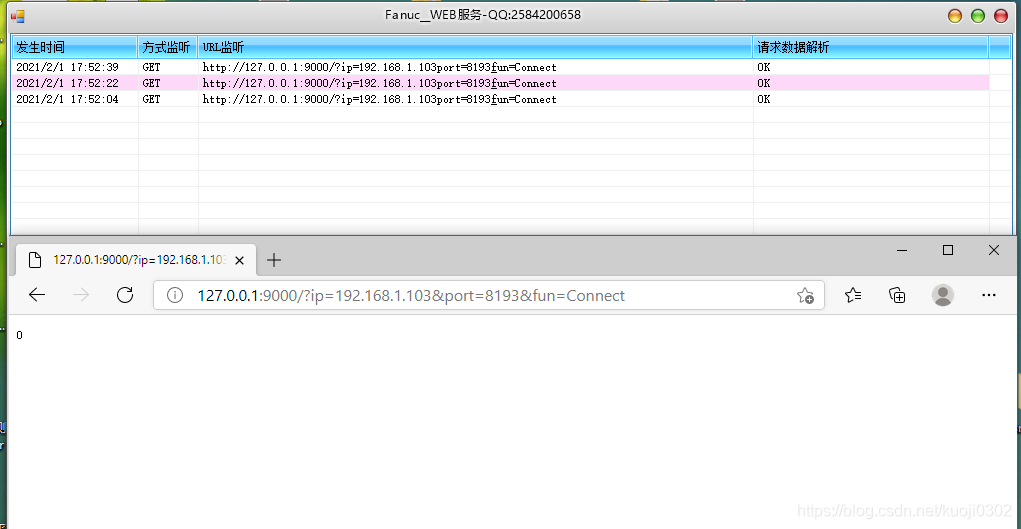Minimize the browser window

click(x=902, y=250)
